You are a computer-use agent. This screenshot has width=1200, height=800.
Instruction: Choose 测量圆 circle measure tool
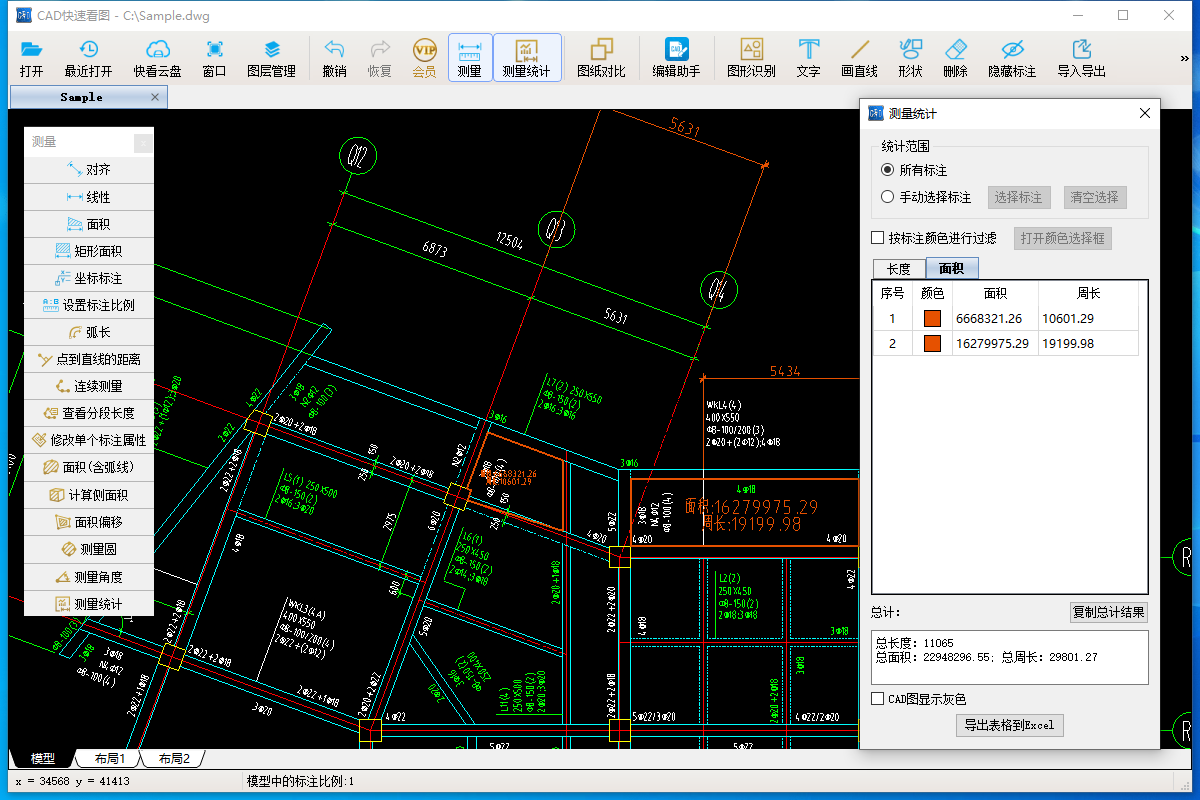[x=89, y=549]
